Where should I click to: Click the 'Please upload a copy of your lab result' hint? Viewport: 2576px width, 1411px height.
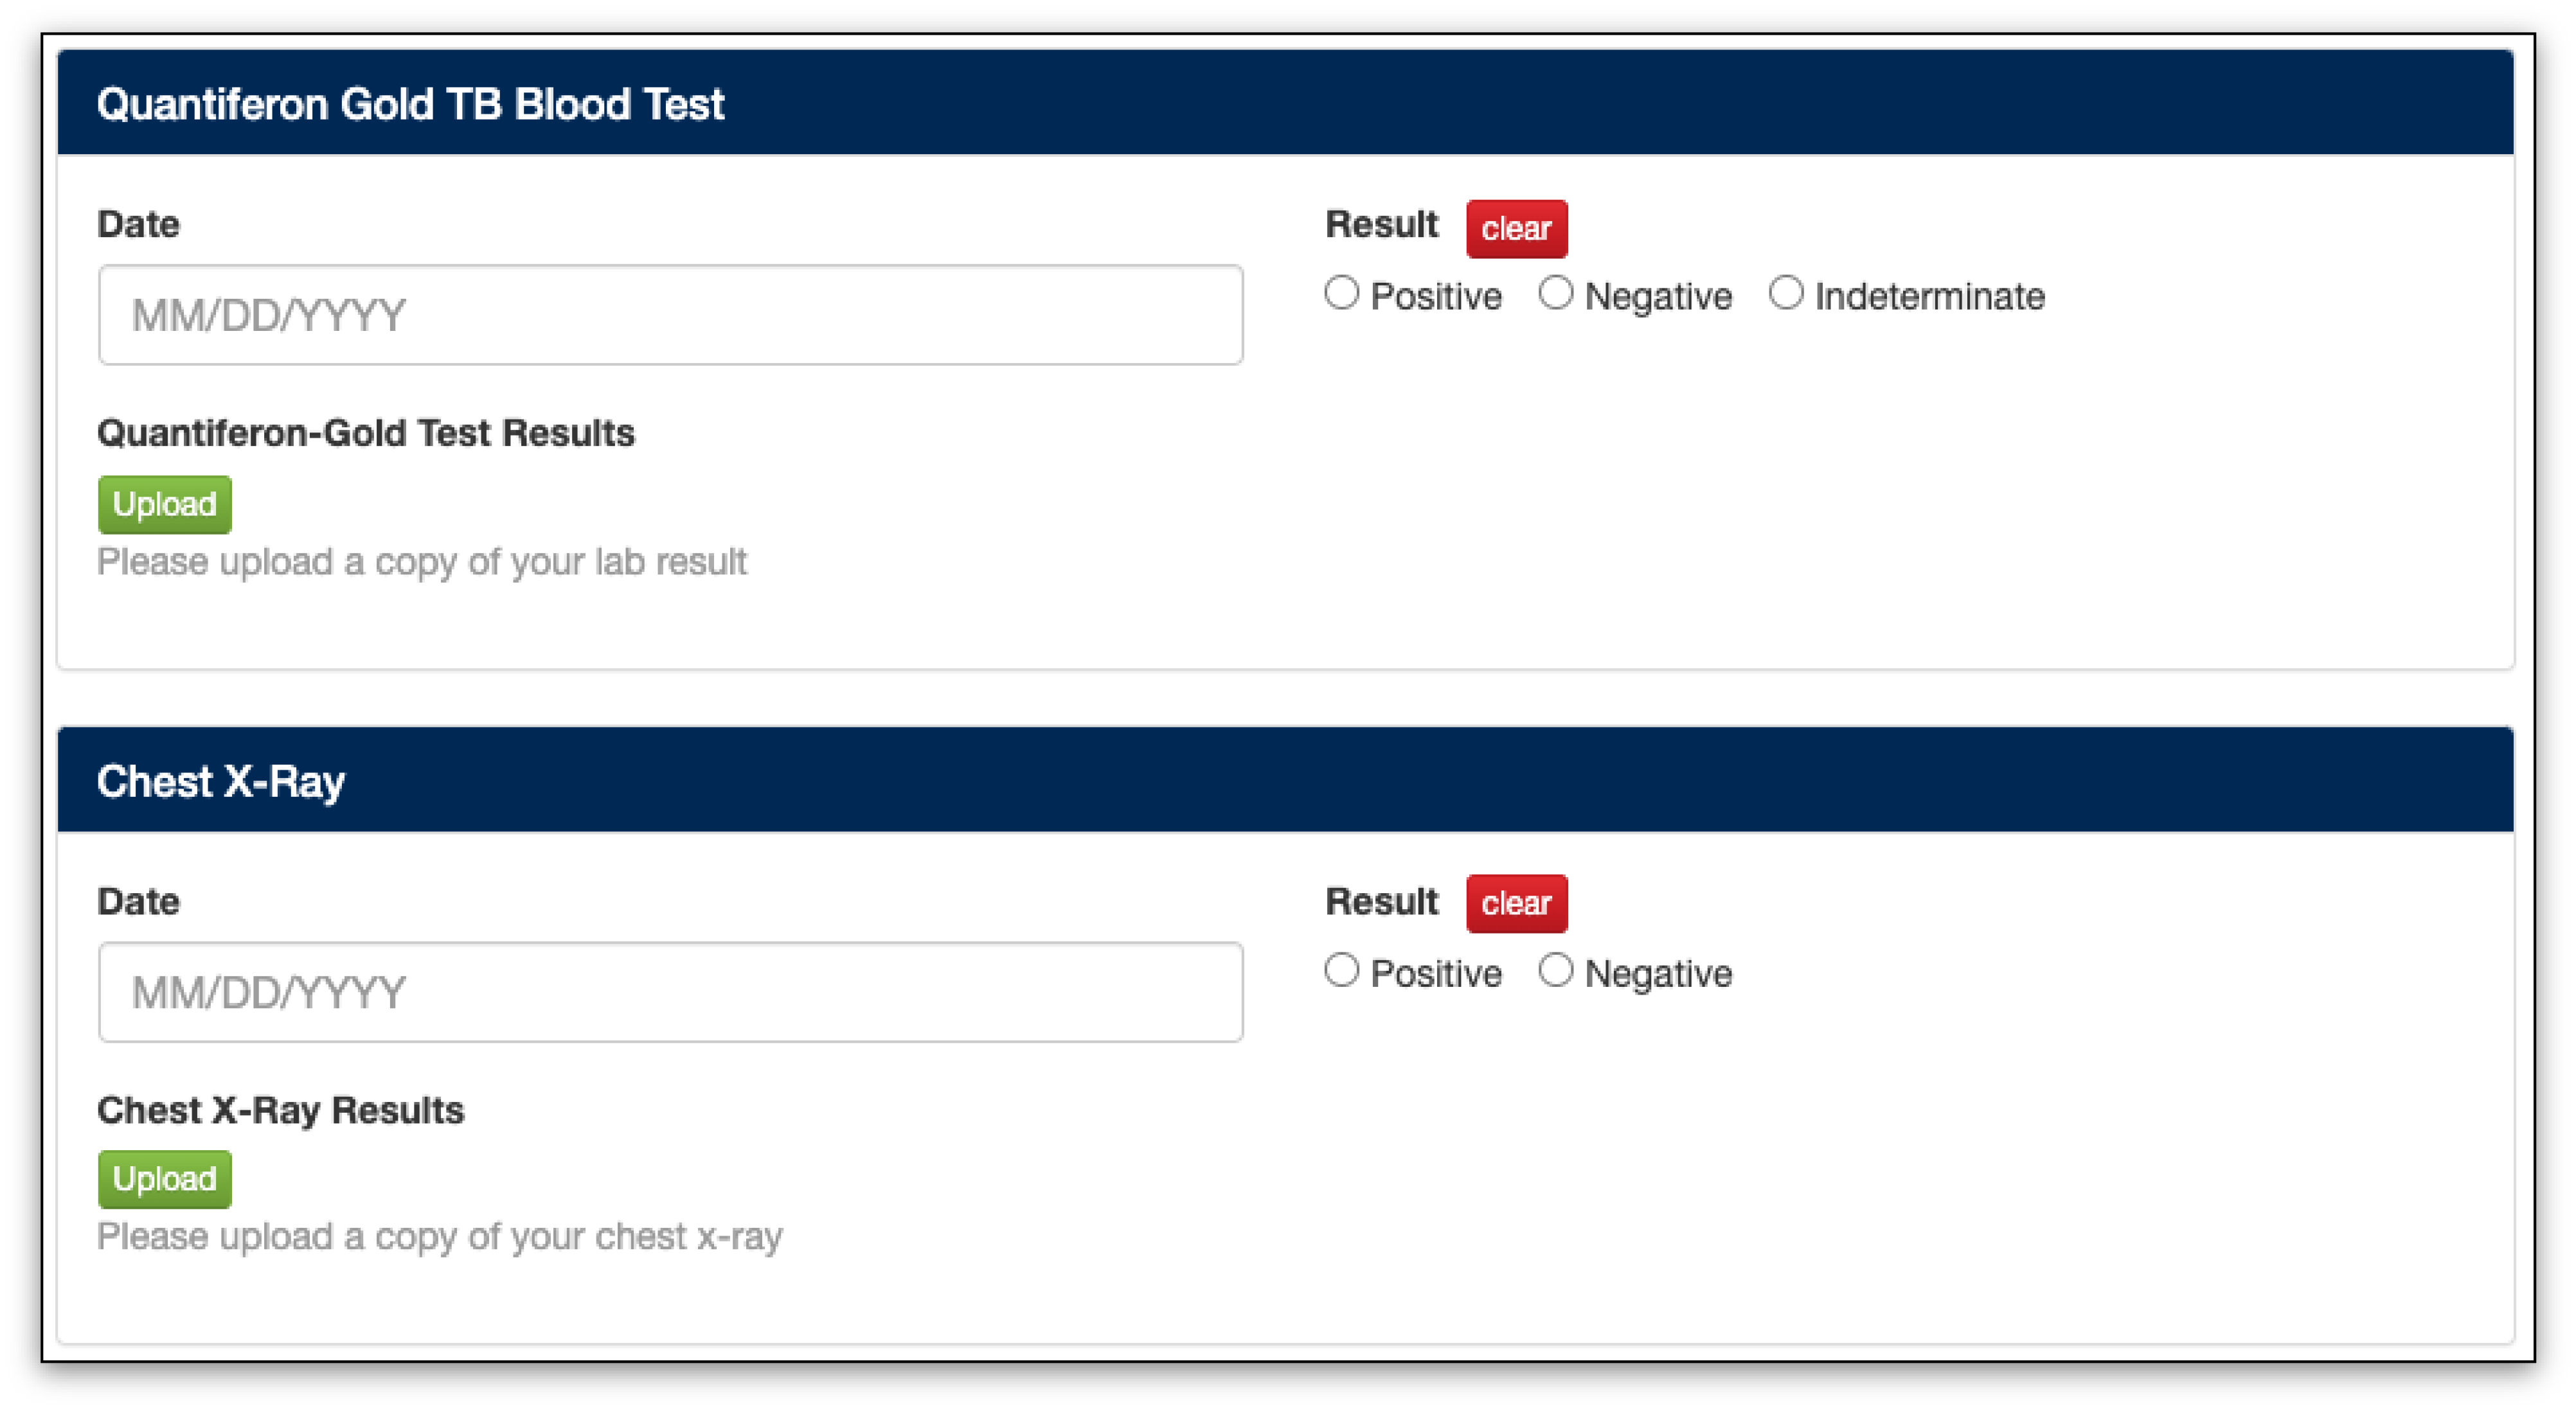point(421,562)
